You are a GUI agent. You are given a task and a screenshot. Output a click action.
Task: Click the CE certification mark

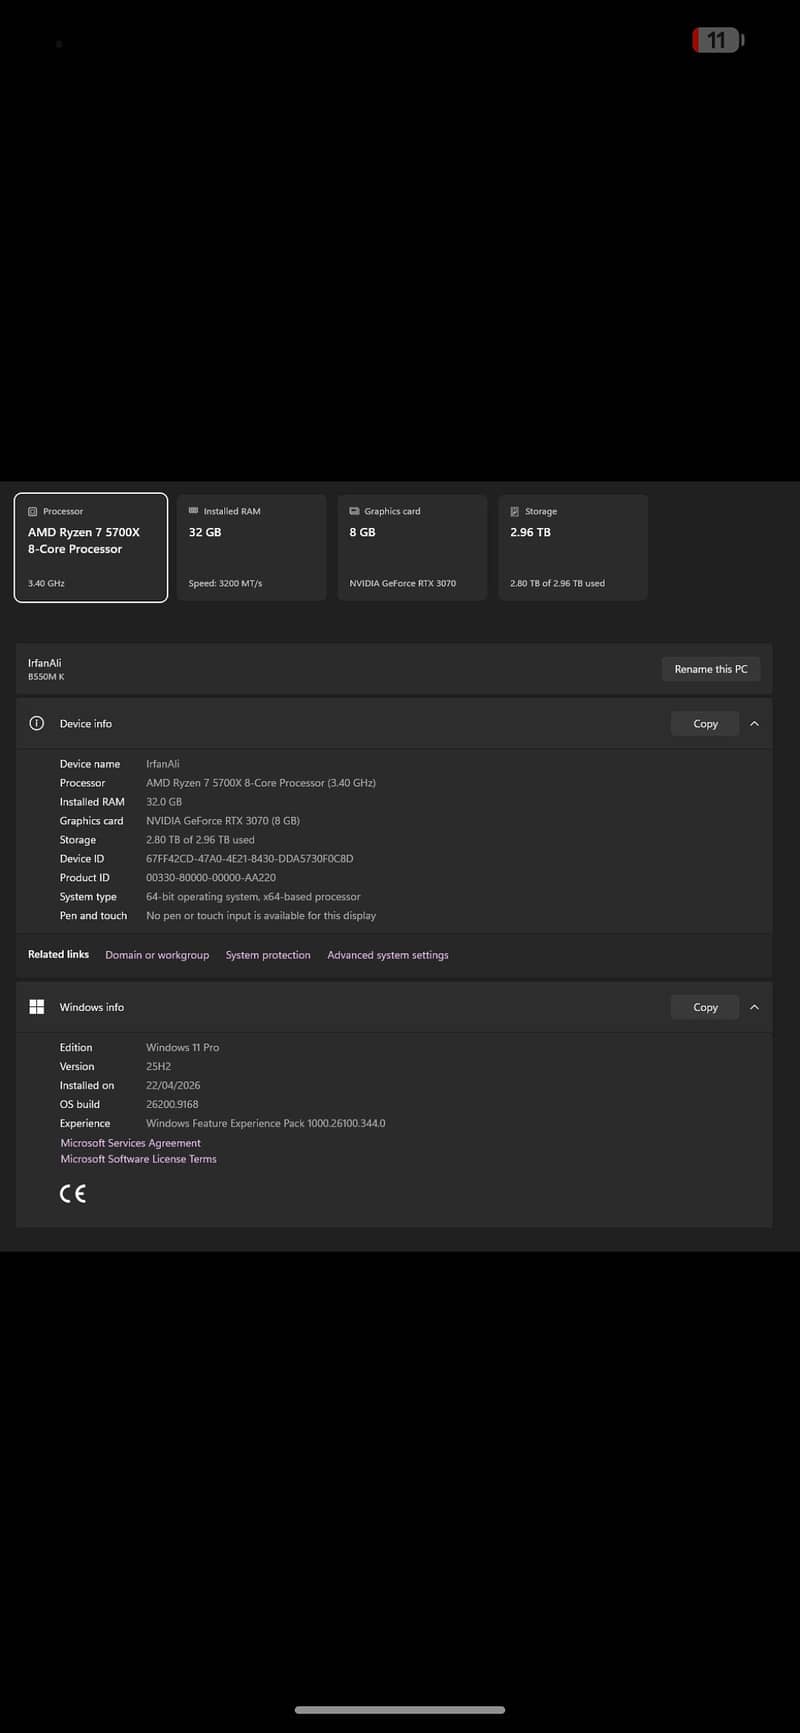coord(73,1193)
